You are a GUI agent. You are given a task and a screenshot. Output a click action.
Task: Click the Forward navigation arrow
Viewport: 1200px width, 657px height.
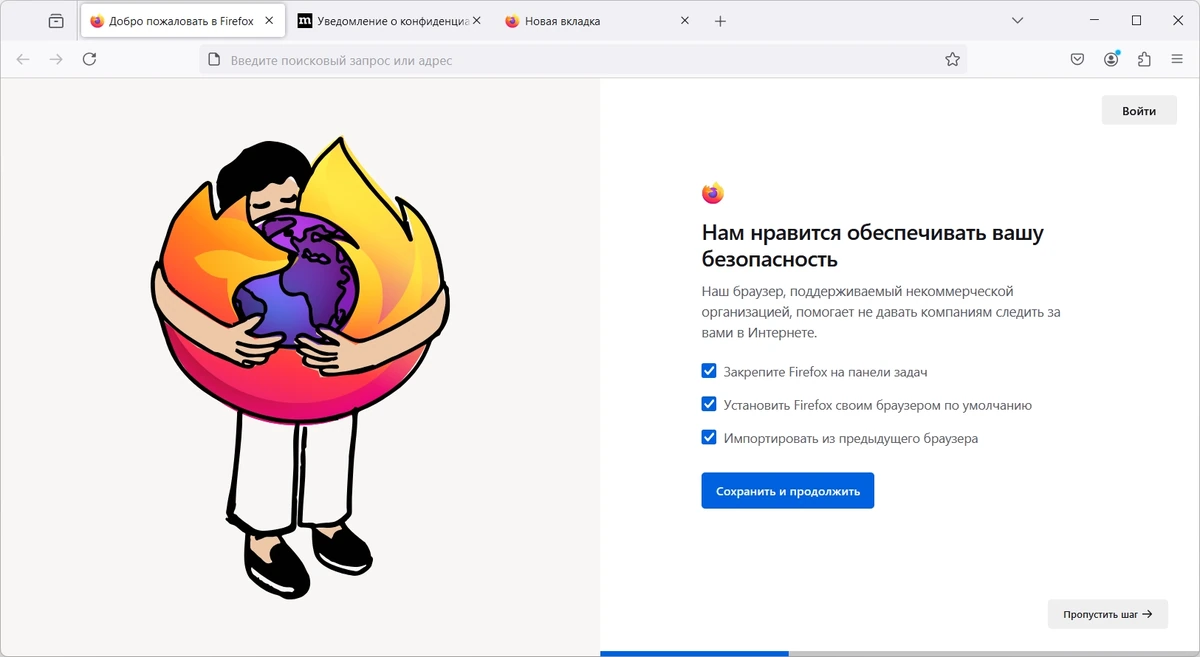pyautogui.click(x=56, y=59)
